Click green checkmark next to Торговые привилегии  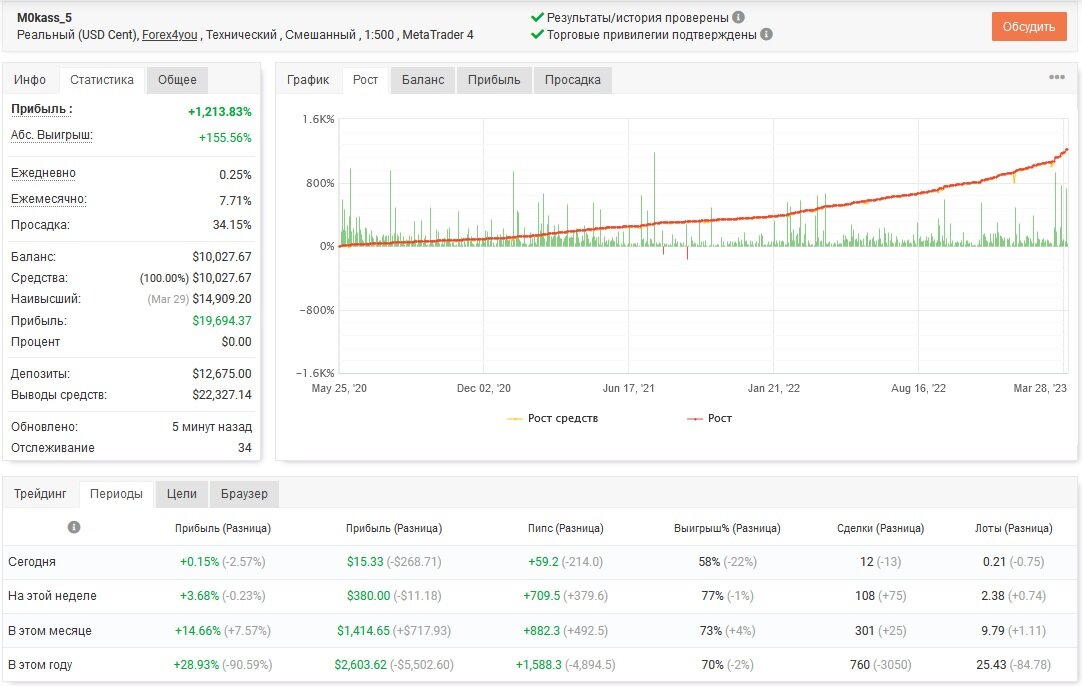point(537,34)
